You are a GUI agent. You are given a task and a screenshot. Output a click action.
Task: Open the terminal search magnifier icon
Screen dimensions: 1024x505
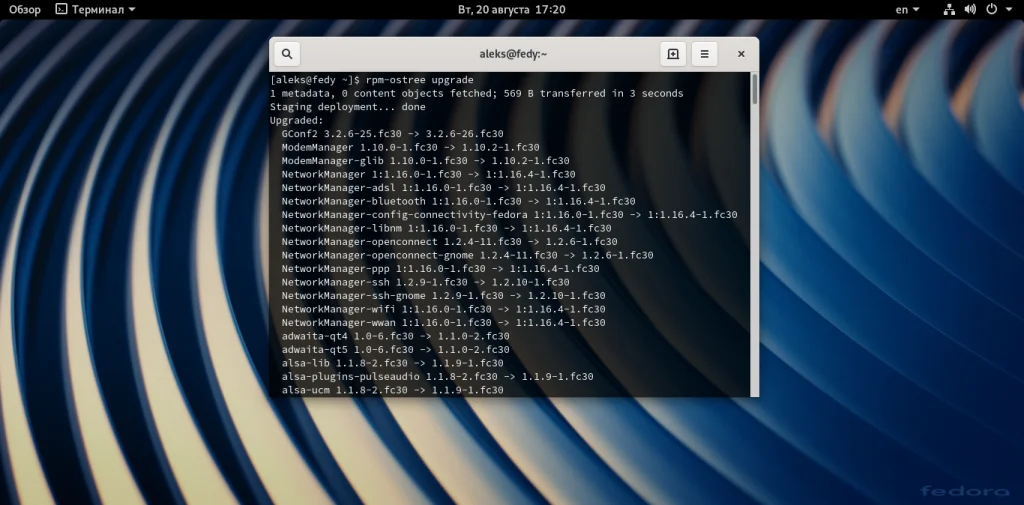287,54
